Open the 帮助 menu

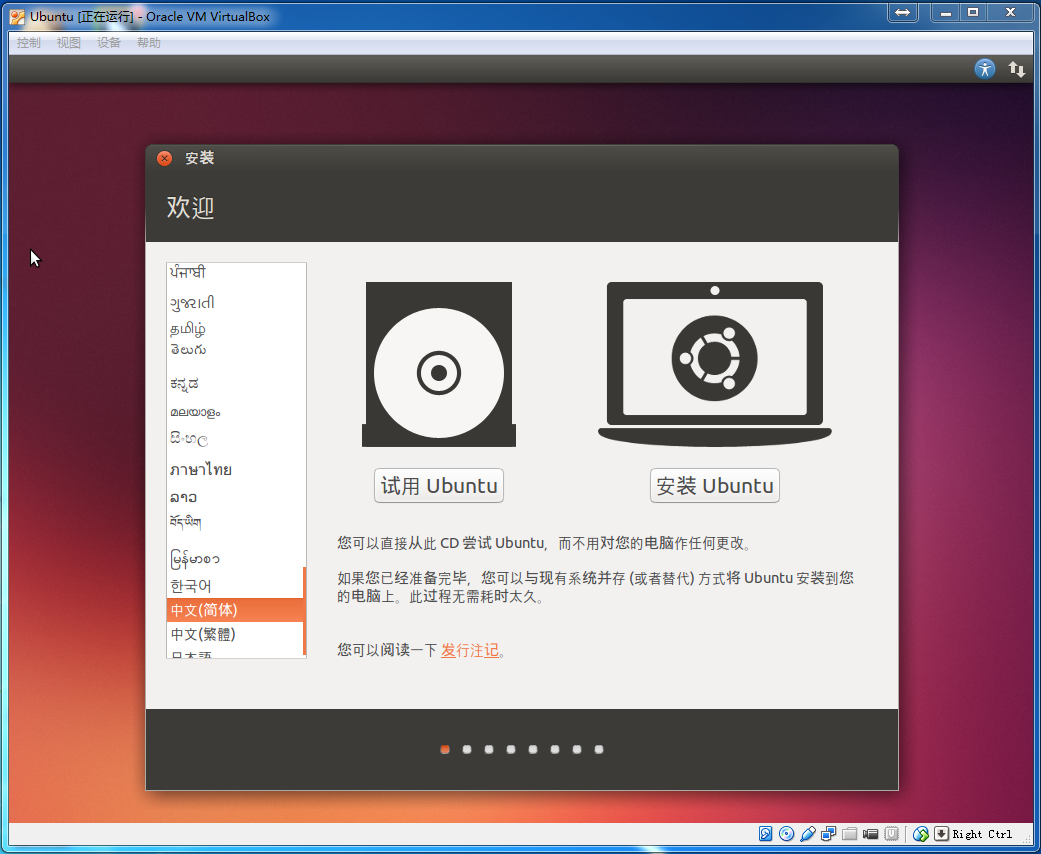149,43
